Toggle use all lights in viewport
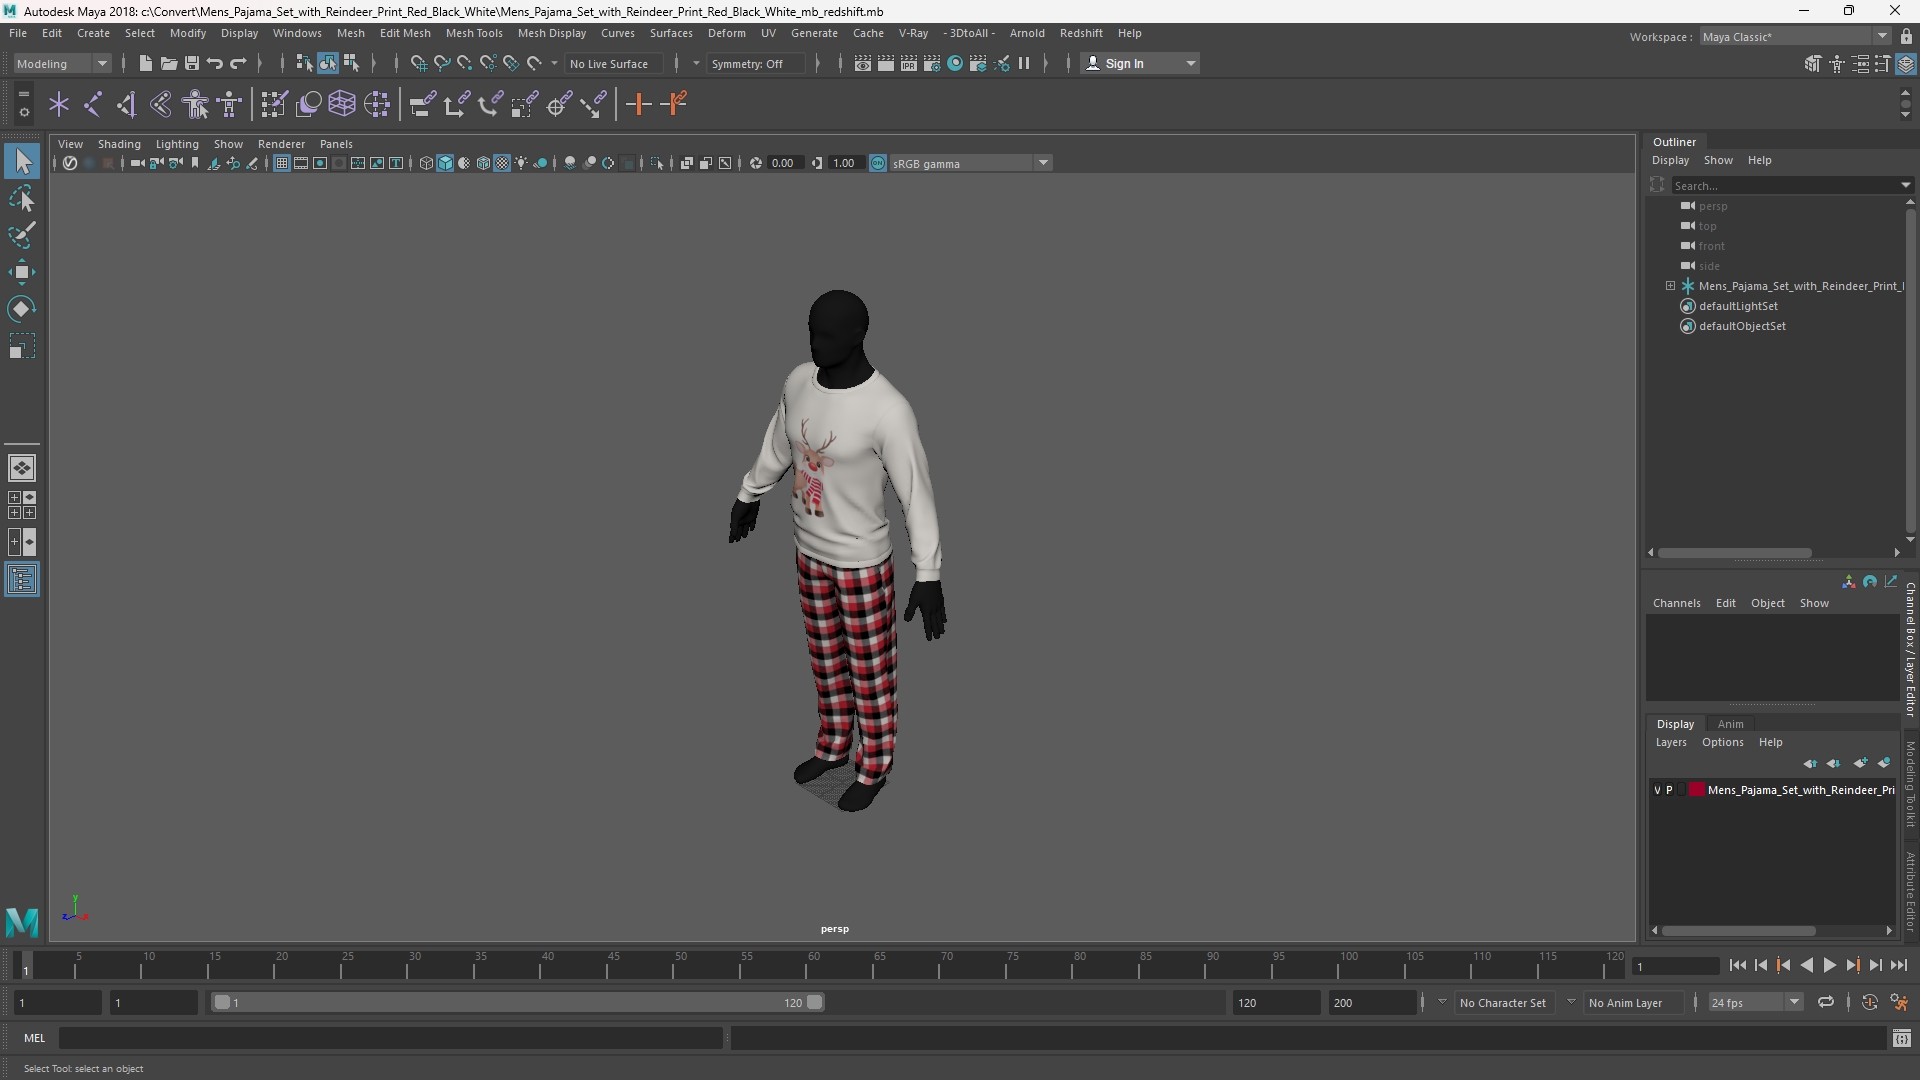Screen dimensions: 1920x1080 tap(521, 164)
